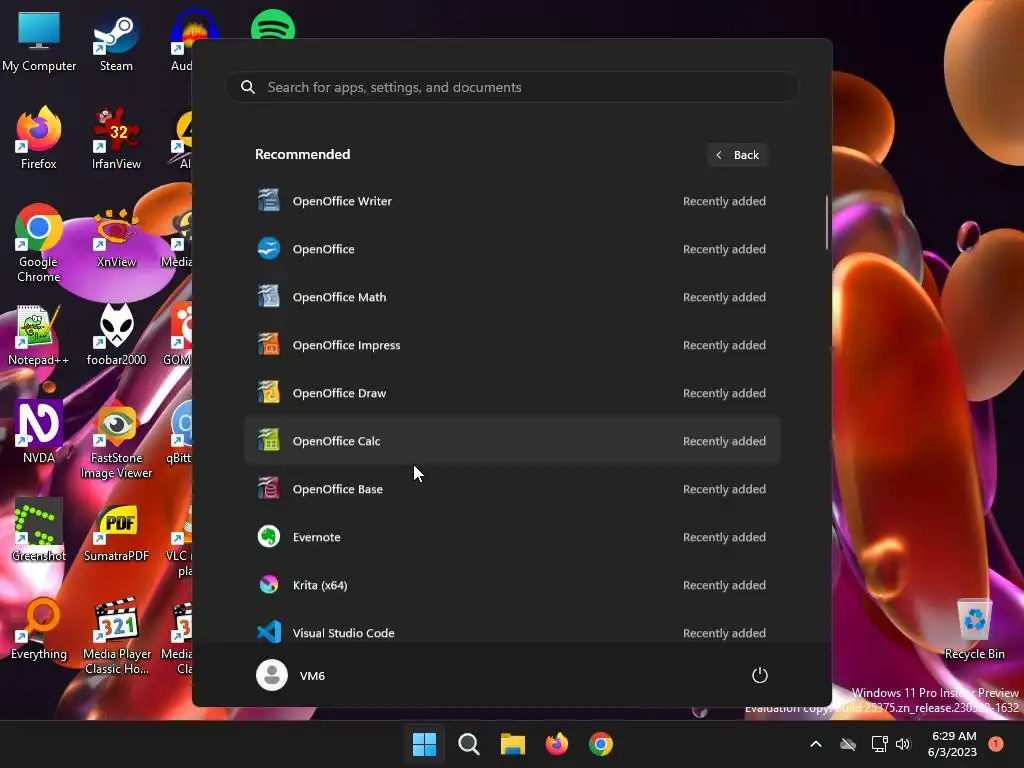Click the "VM6" user name text

point(312,676)
